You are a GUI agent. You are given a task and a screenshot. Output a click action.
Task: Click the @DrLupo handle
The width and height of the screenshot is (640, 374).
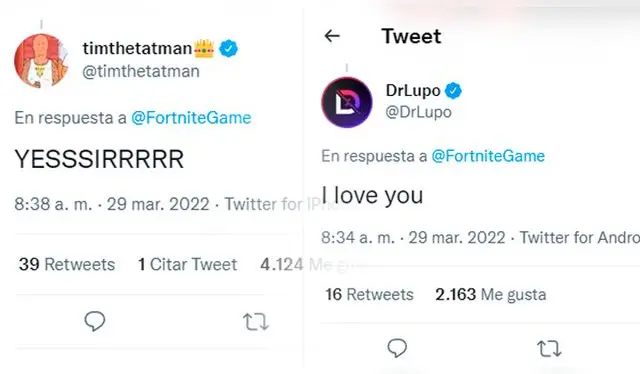pos(418,112)
